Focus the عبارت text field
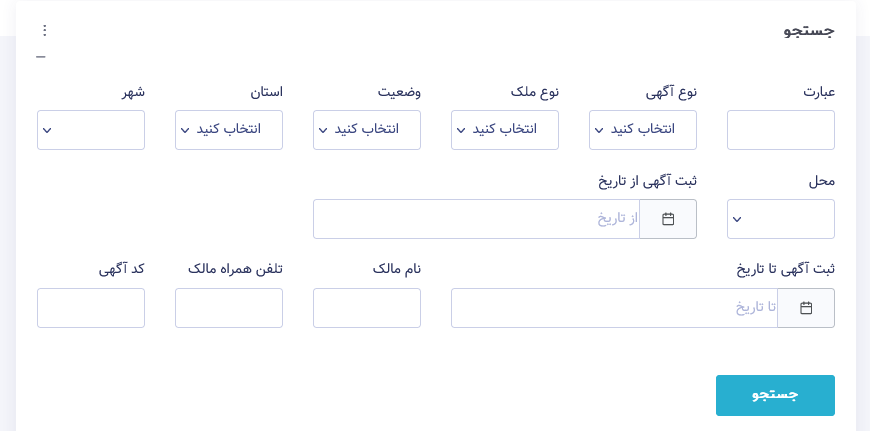This screenshot has width=870, height=431. point(781,130)
